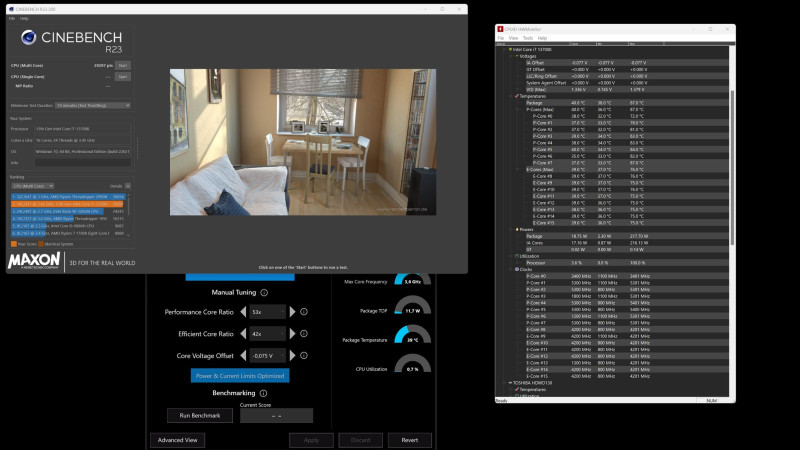Click Power & Current Limits Optimized button
This screenshot has width=800, height=450.
click(240, 376)
